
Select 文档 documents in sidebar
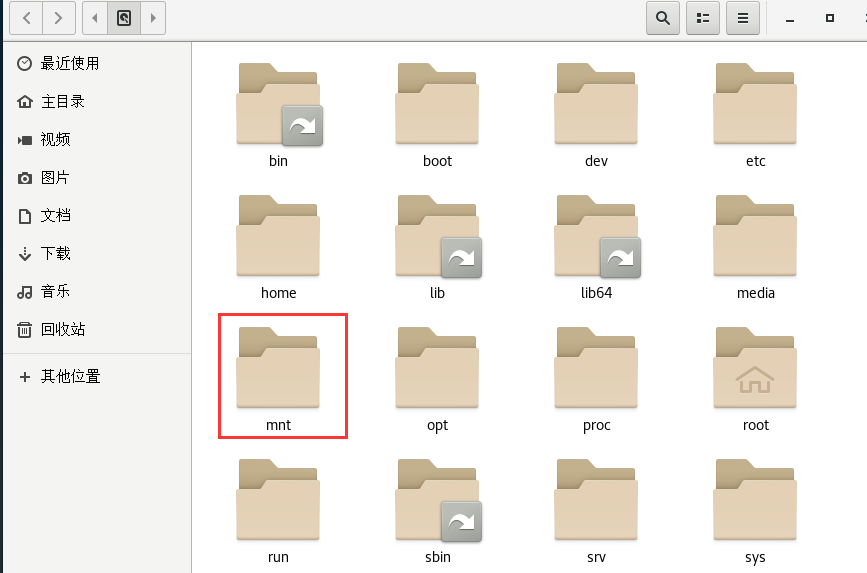coord(54,215)
